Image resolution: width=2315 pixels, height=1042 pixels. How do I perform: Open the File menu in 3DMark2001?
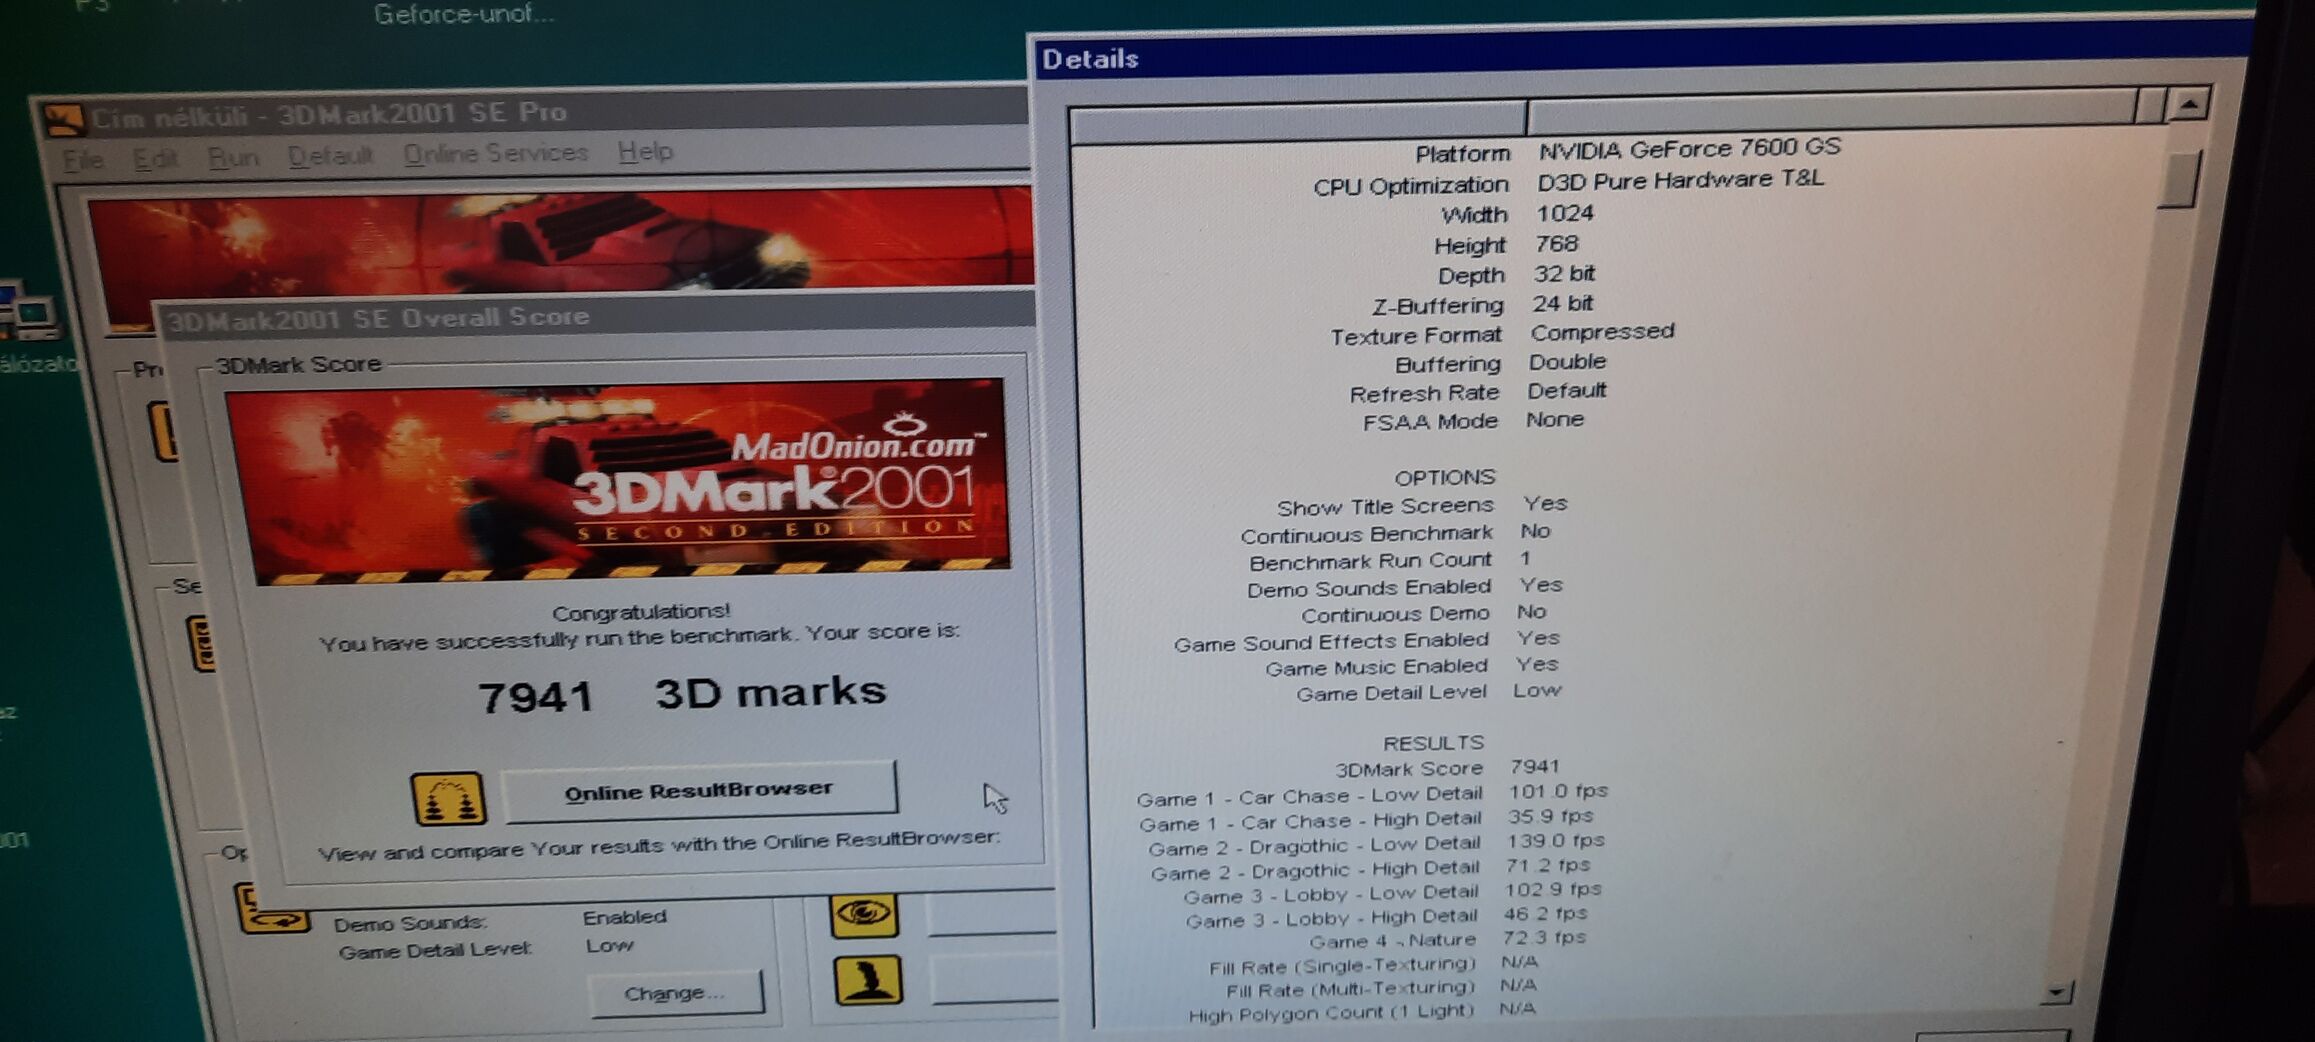[x=82, y=160]
